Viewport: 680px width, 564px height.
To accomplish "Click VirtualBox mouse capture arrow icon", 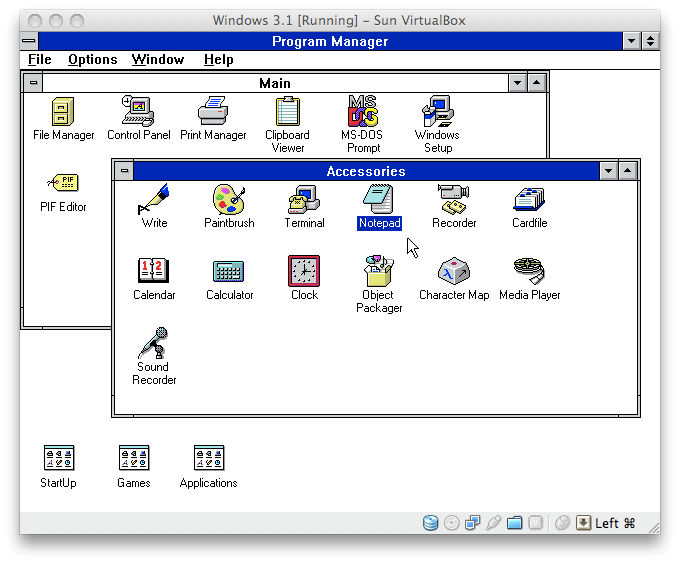I will [583, 523].
